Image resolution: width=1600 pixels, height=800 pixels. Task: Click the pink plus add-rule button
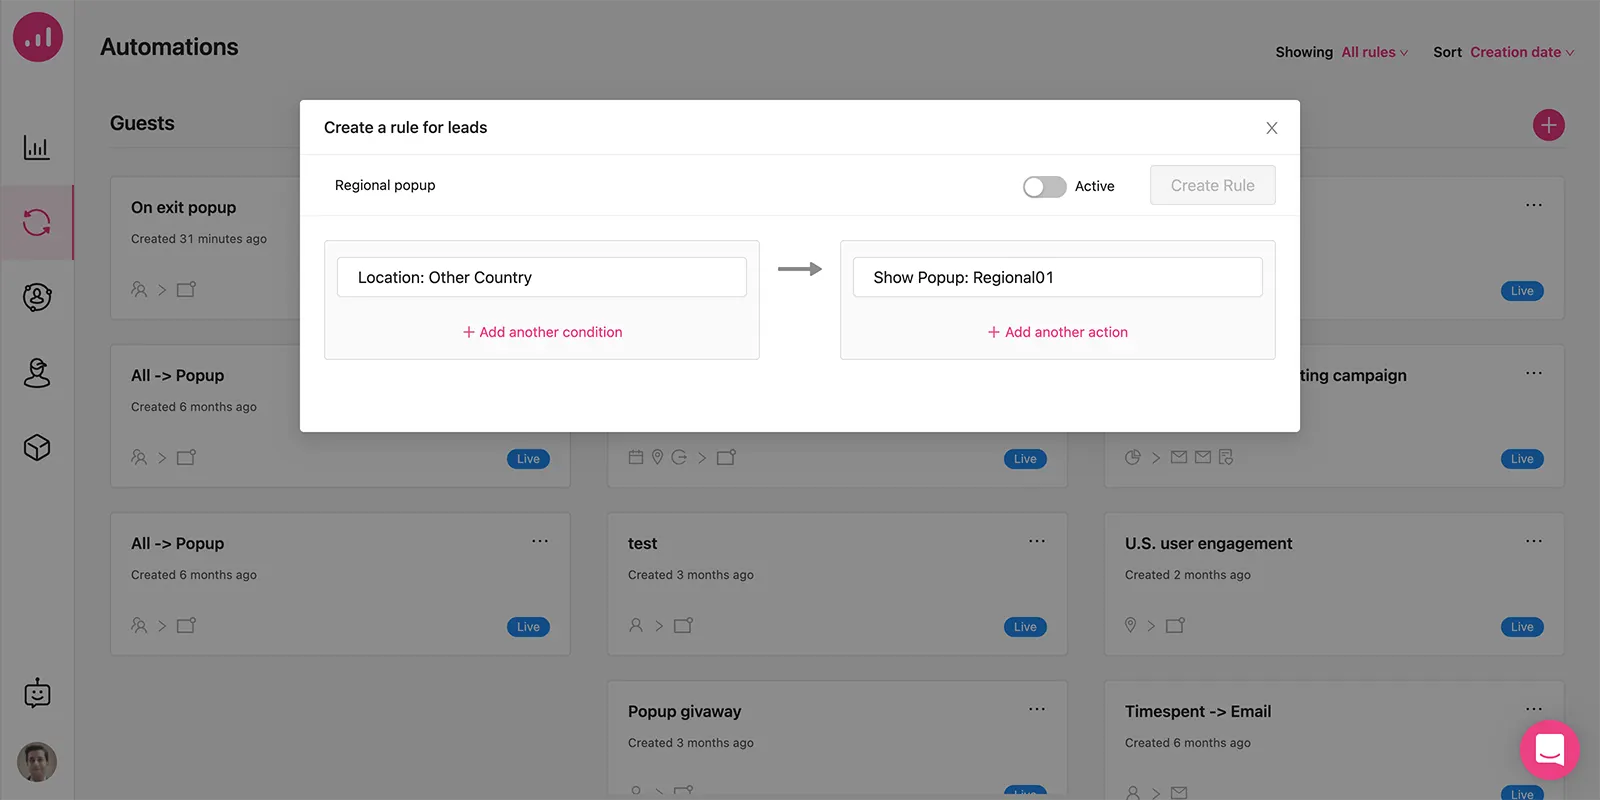(x=1549, y=125)
